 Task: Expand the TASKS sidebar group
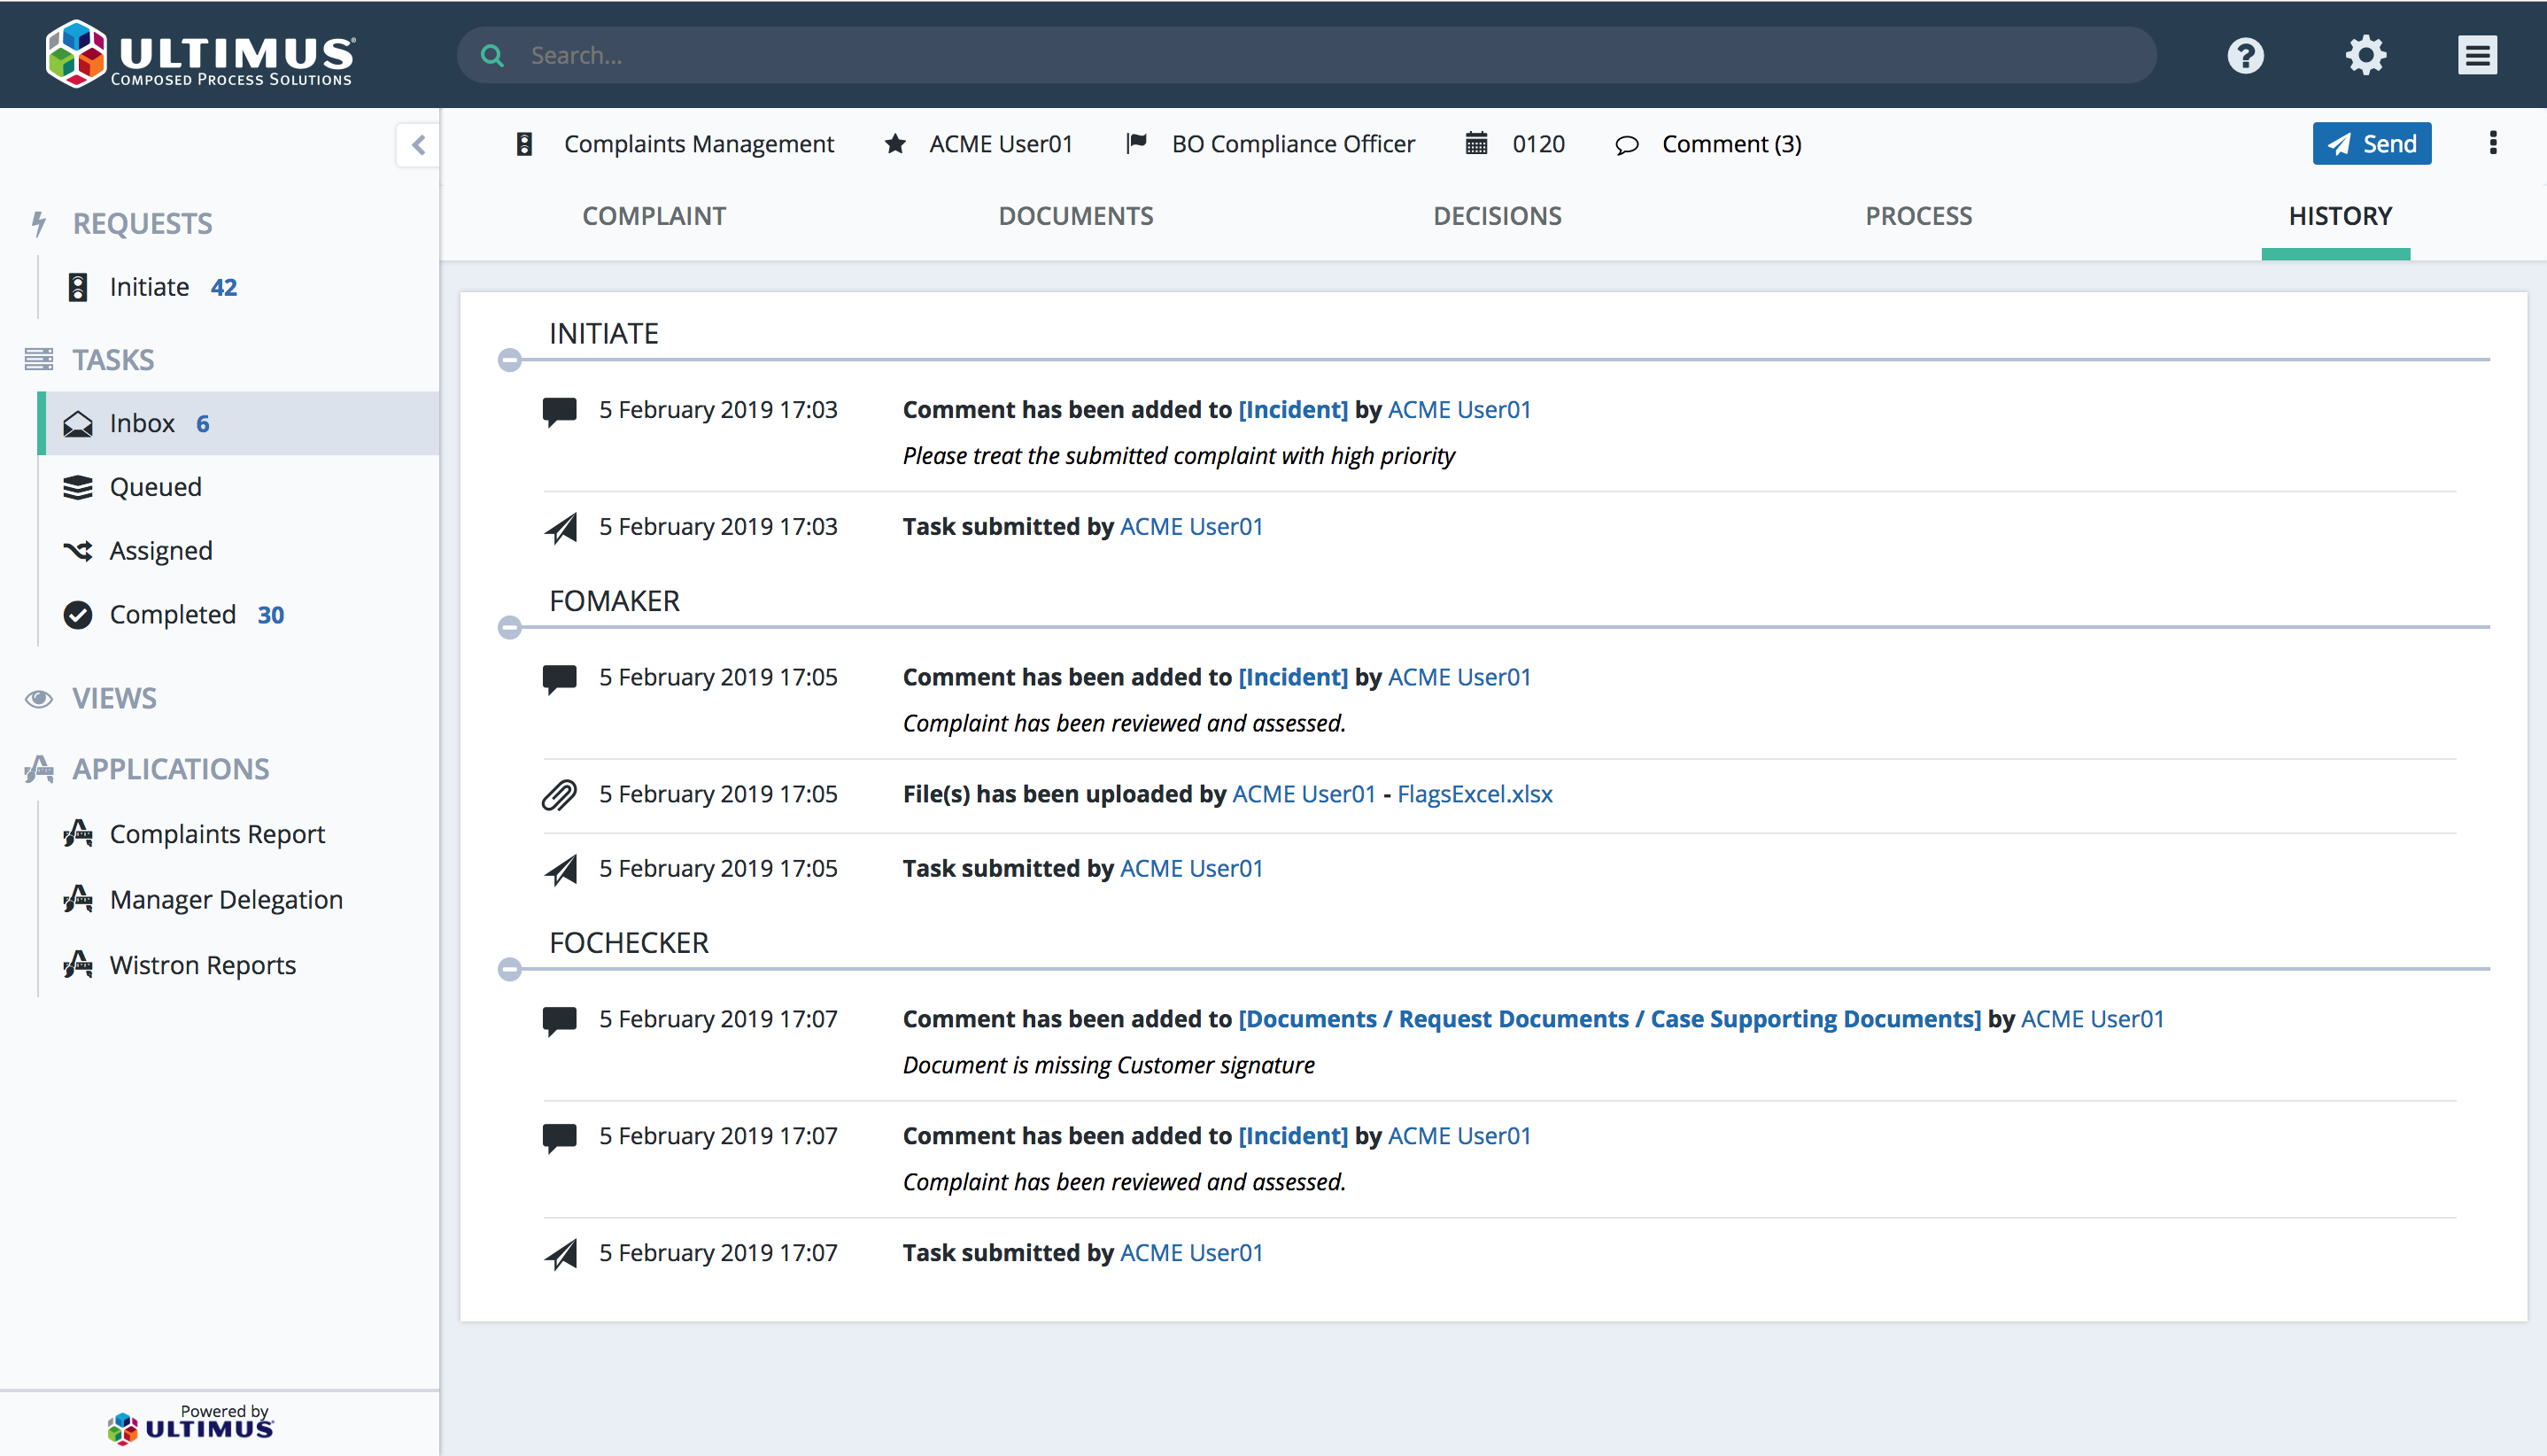[113, 359]
